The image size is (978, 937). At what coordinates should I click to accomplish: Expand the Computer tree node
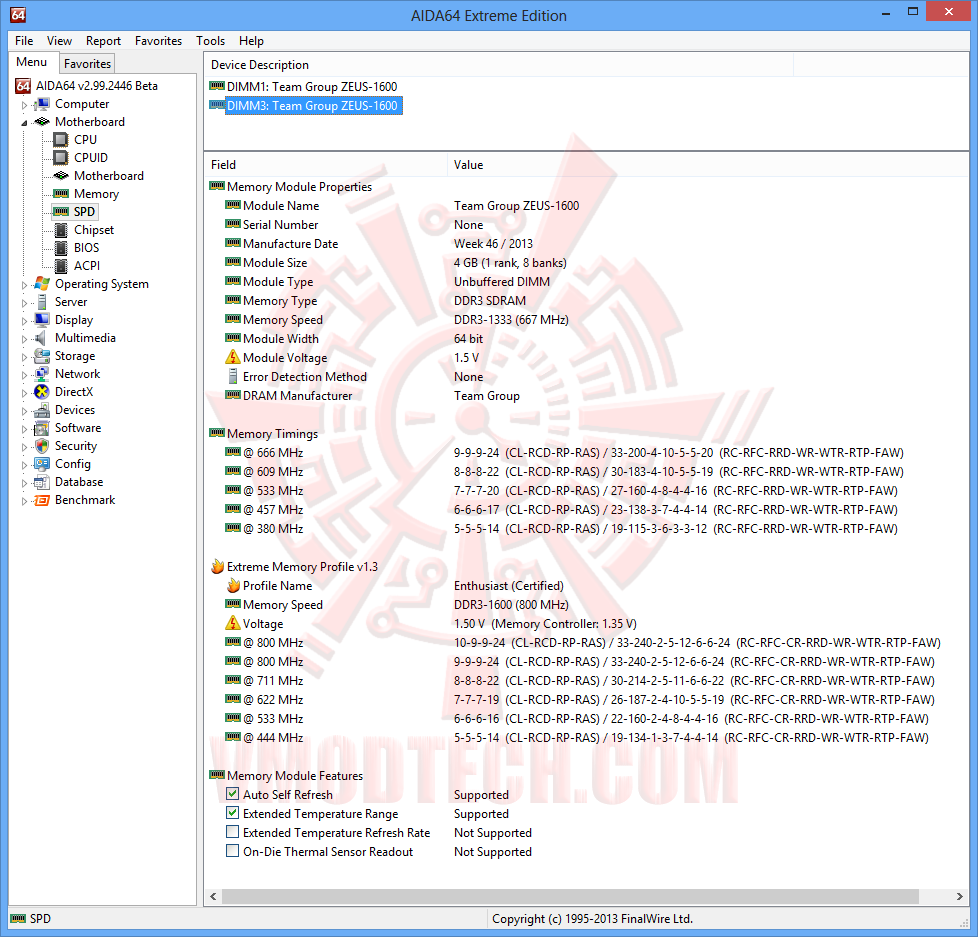tap(24, 105)
